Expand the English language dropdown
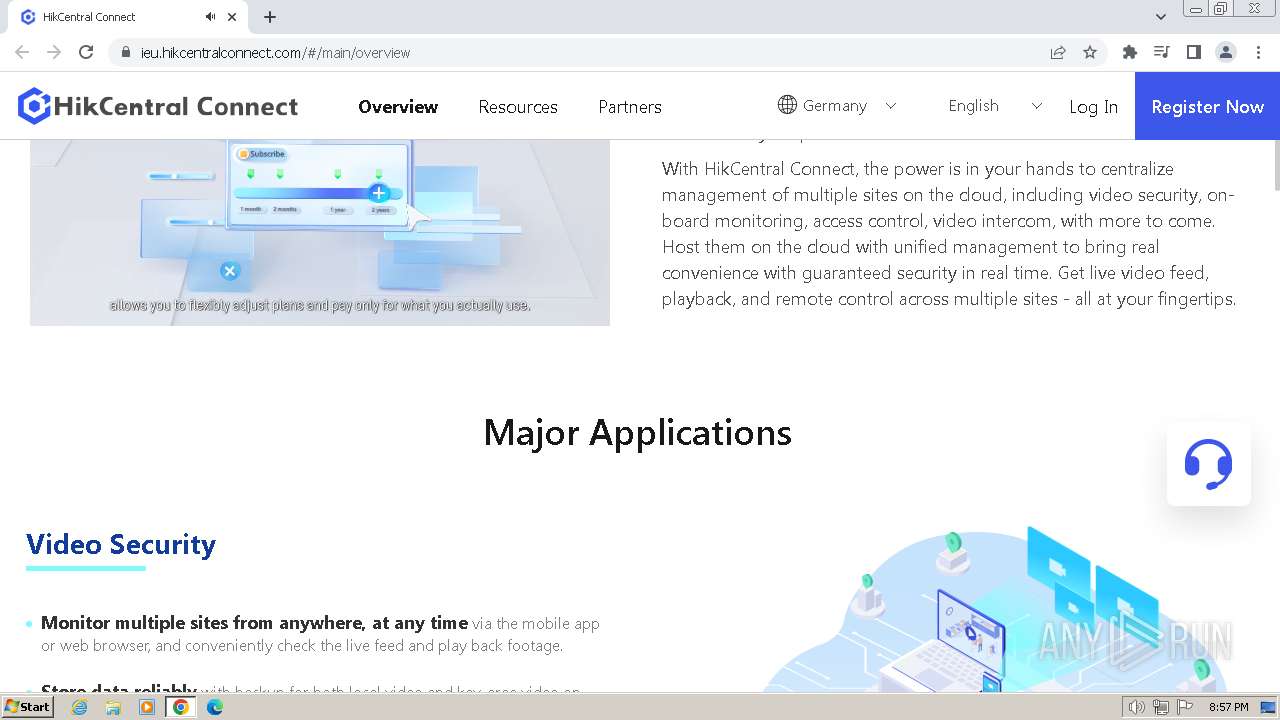1280x720 pixels. tap(995, 105)
